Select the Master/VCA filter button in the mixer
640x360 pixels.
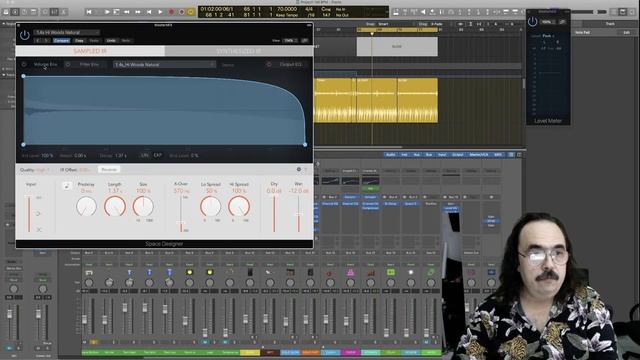[x=479, y=155]
